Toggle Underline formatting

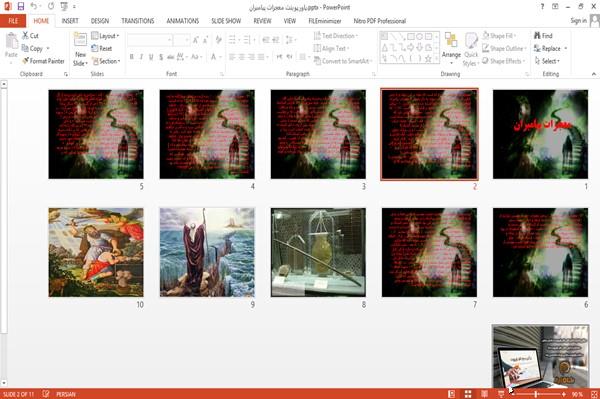click(151, 57)
